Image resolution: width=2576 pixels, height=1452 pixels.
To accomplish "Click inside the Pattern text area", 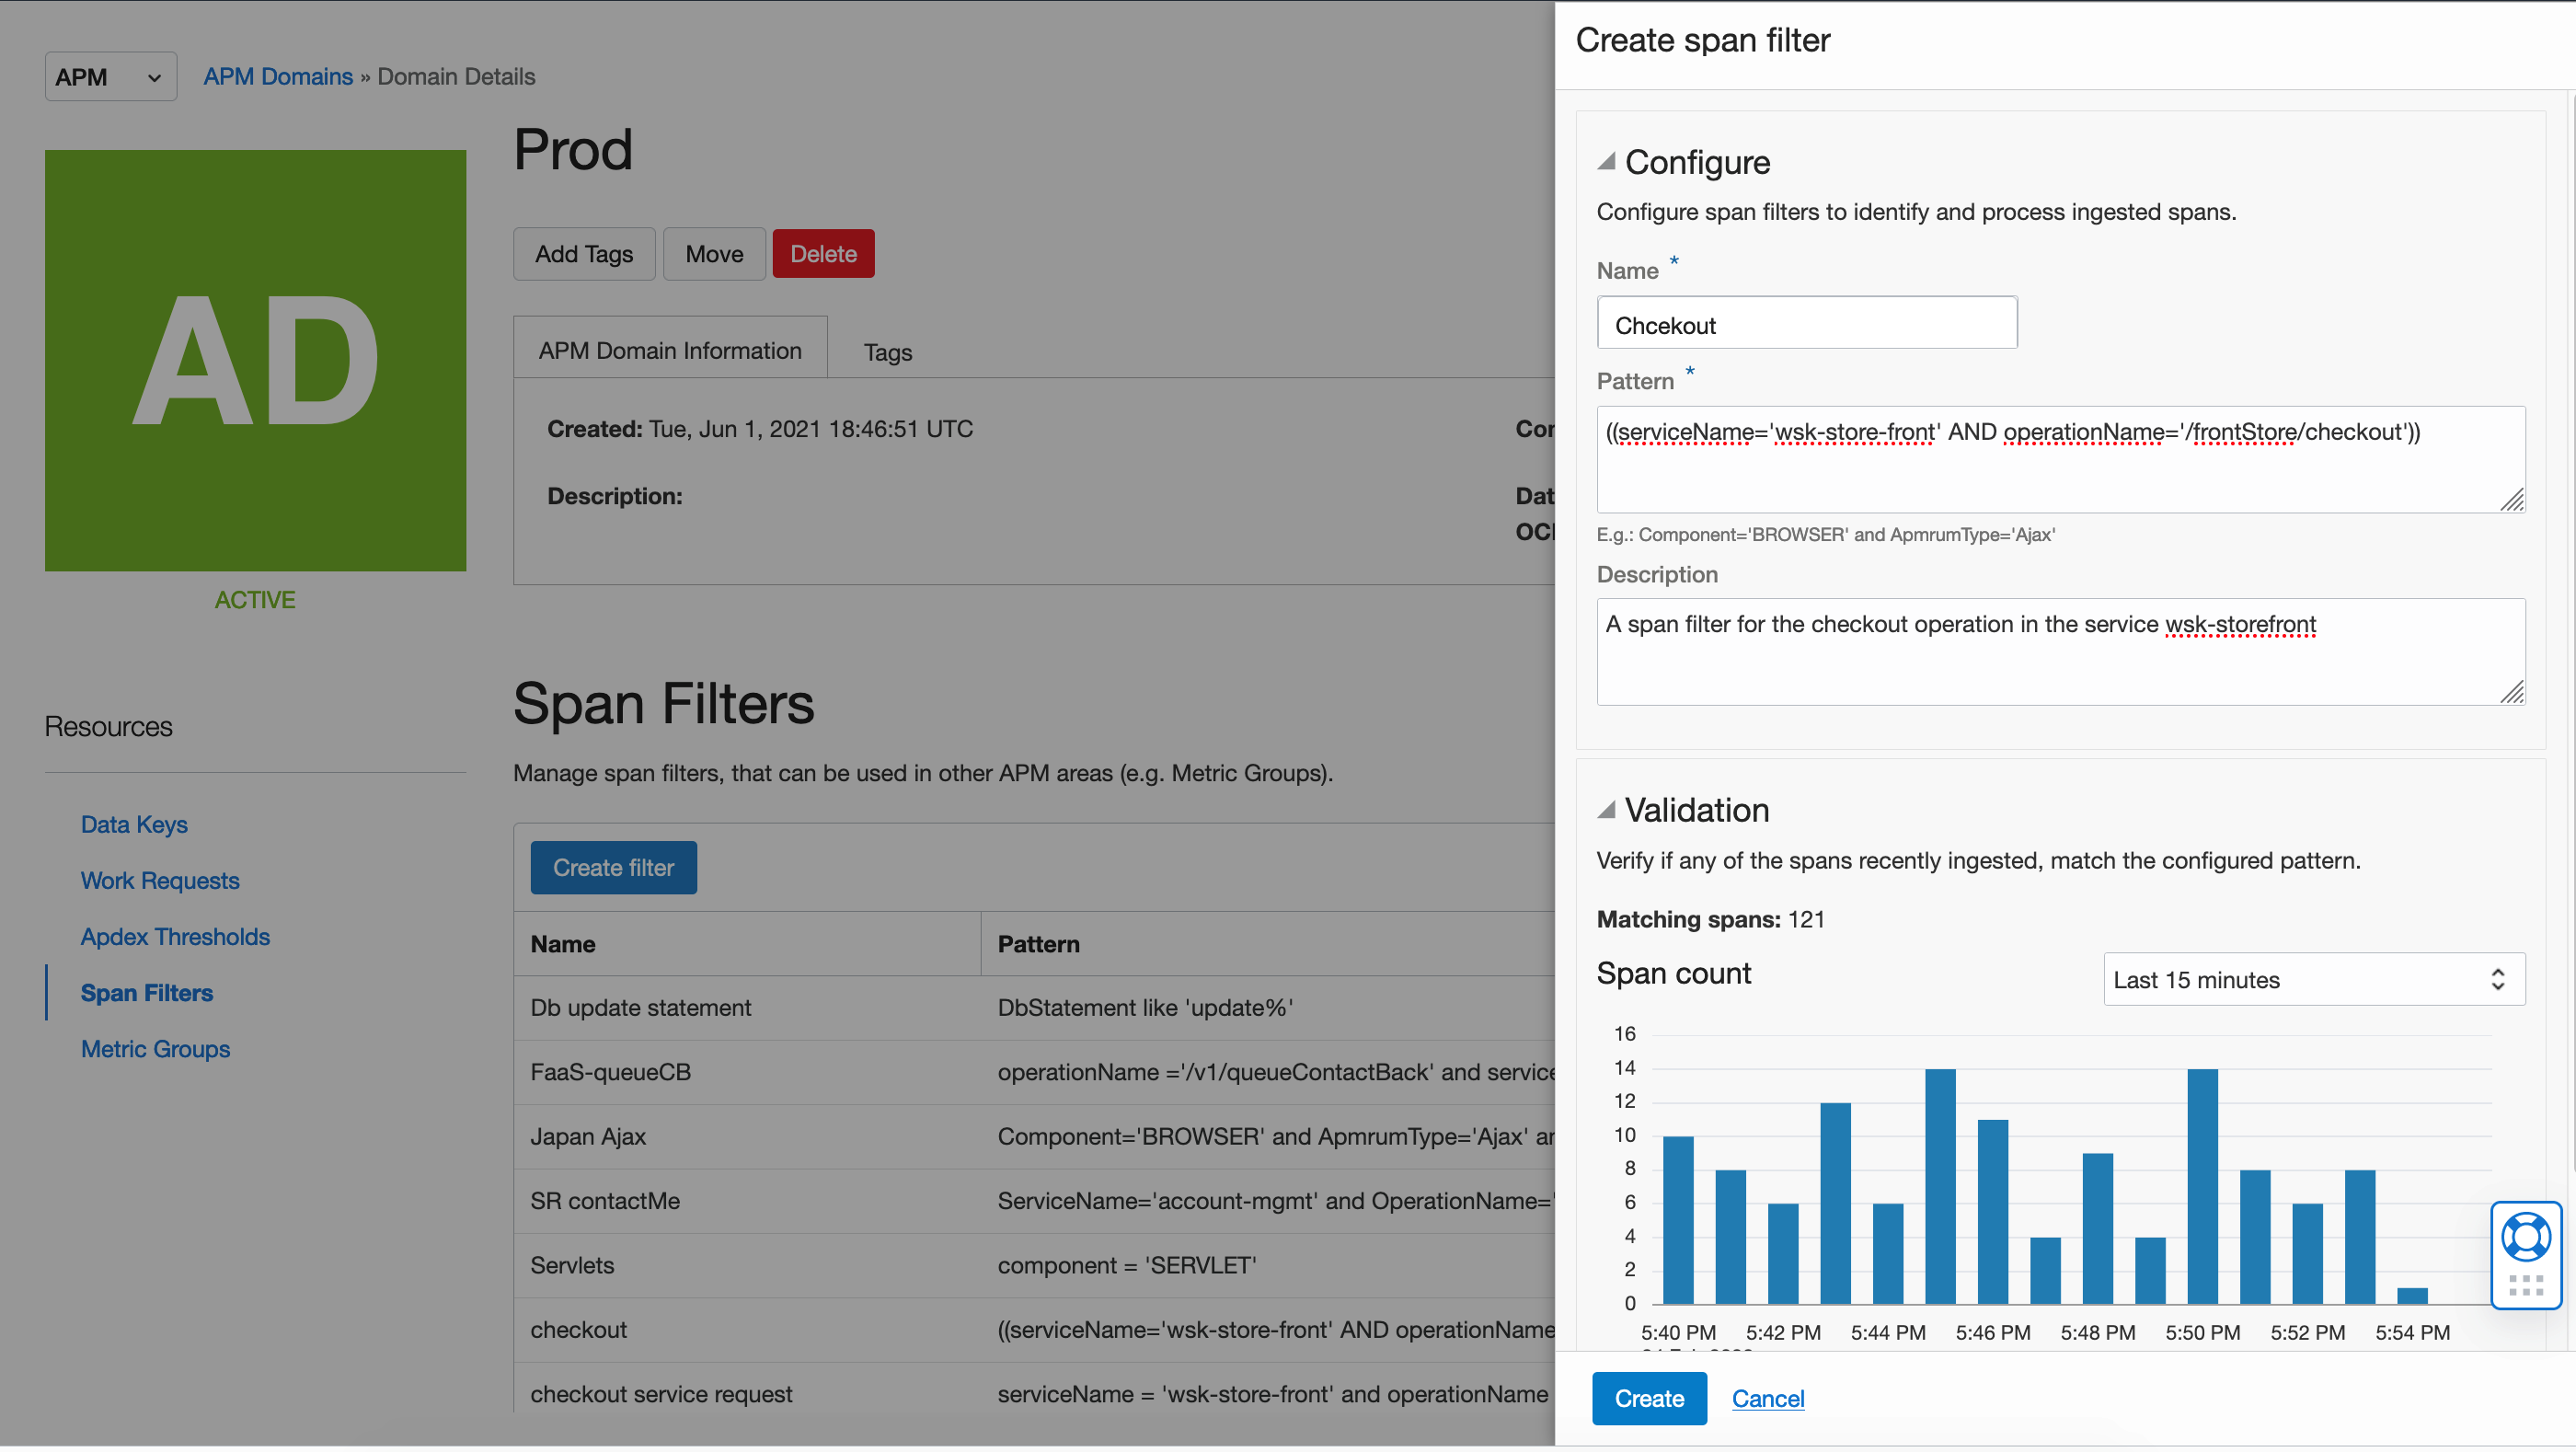I will tap(2060, 460).
